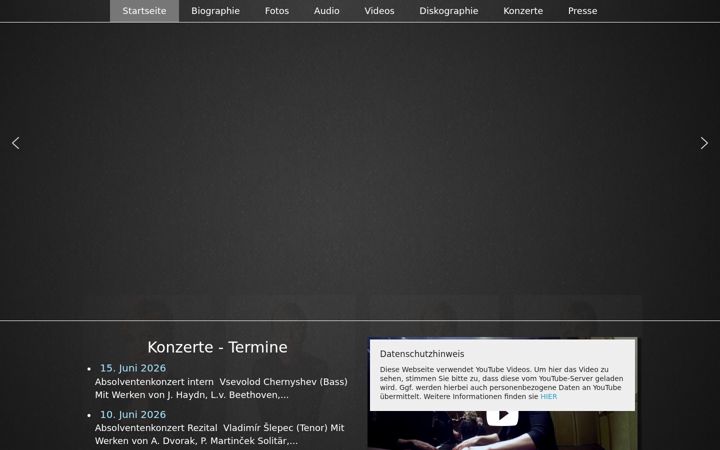
Task: Go to the Konzerte page
Action: click(x=523, y=11)
